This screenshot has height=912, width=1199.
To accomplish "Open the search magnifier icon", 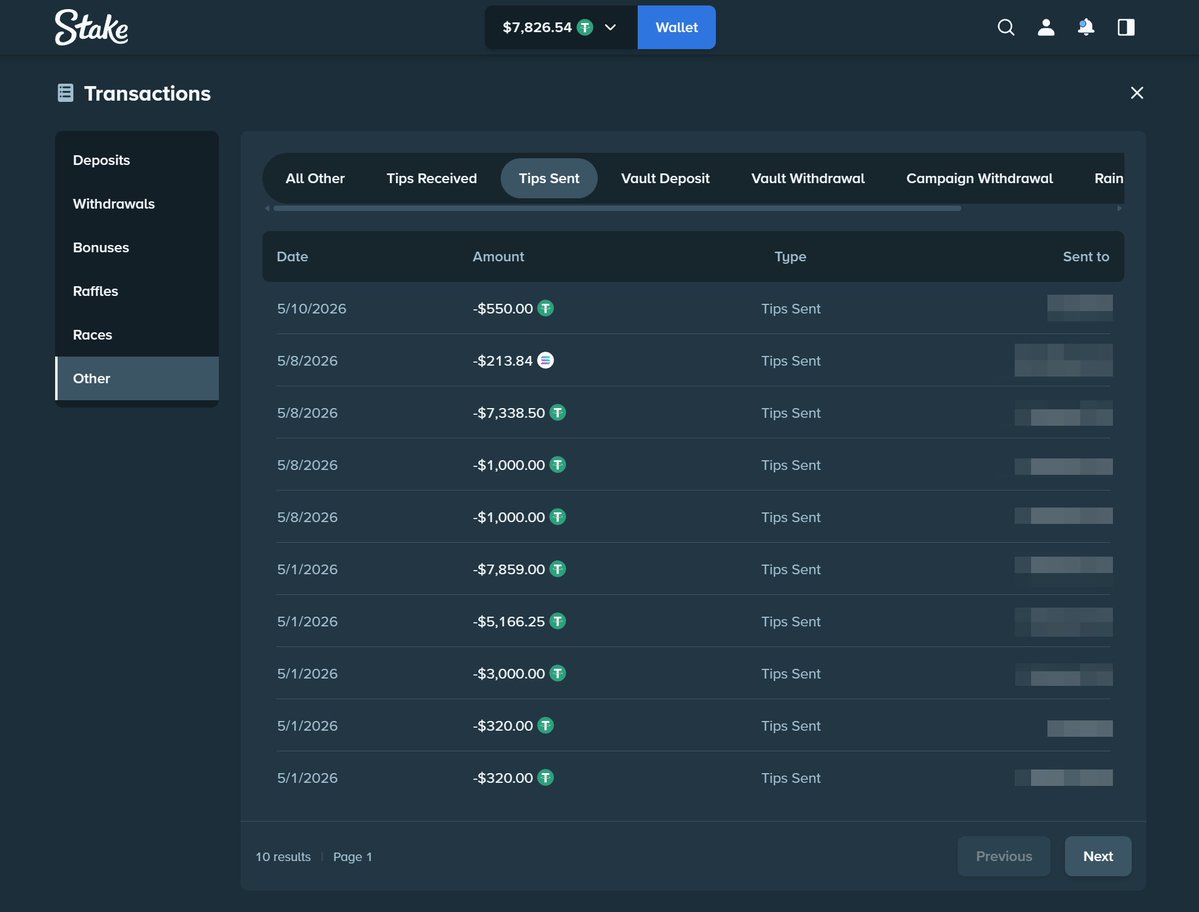I will [x=1006, y=28].
